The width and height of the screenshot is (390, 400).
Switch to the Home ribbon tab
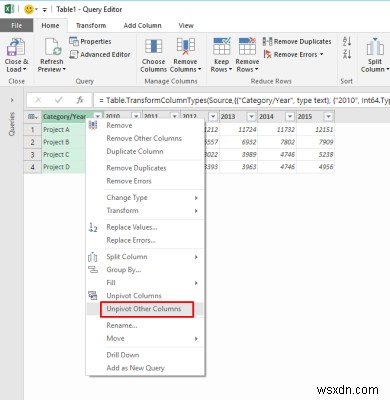coord(50,26)
